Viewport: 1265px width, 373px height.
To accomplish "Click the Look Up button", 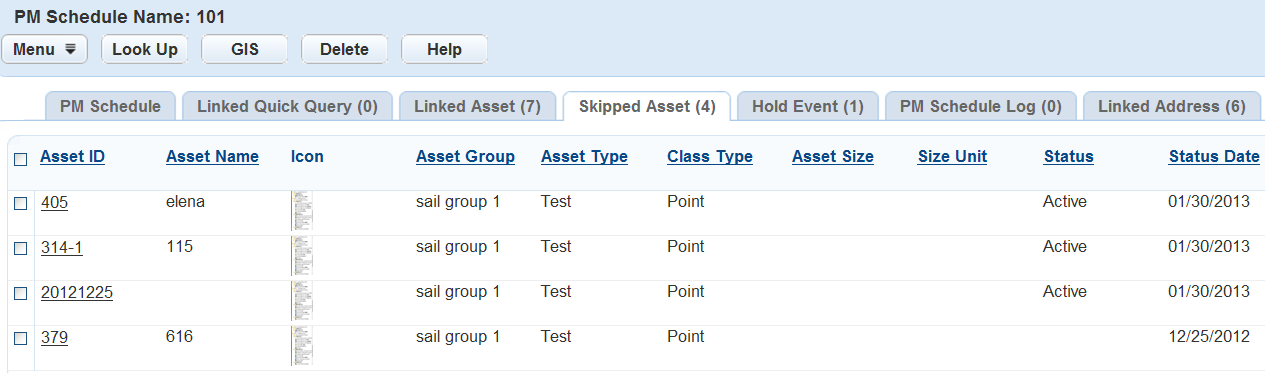I will pos(145,49).
